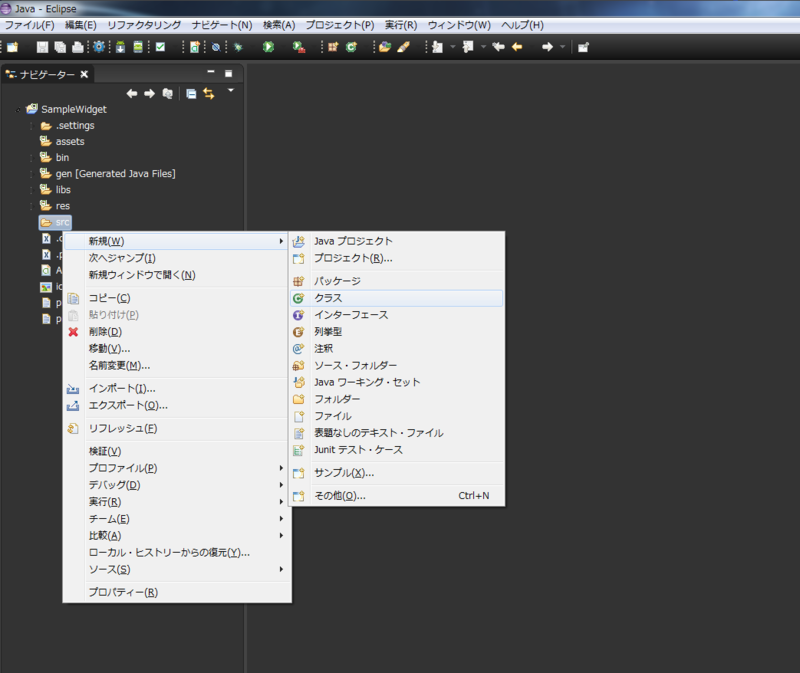This screenshot has width=800, height=673.
Task: Maximize the Navigator view panel
Action: click(229, 73)
